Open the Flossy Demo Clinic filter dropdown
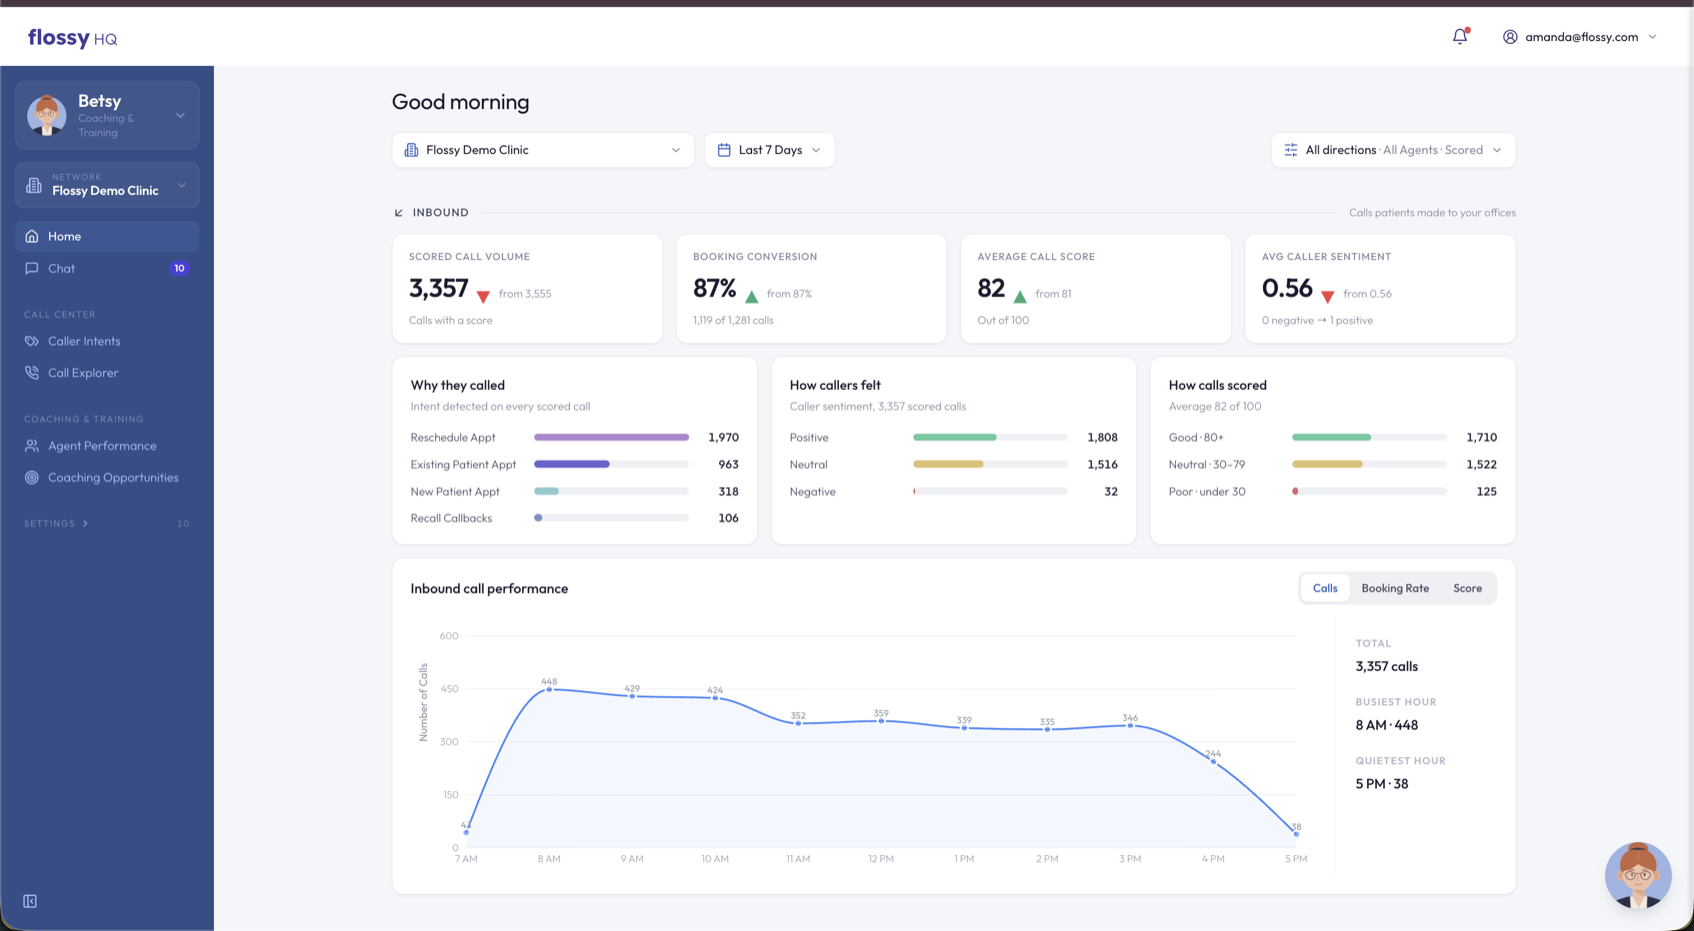 (543, 150)
